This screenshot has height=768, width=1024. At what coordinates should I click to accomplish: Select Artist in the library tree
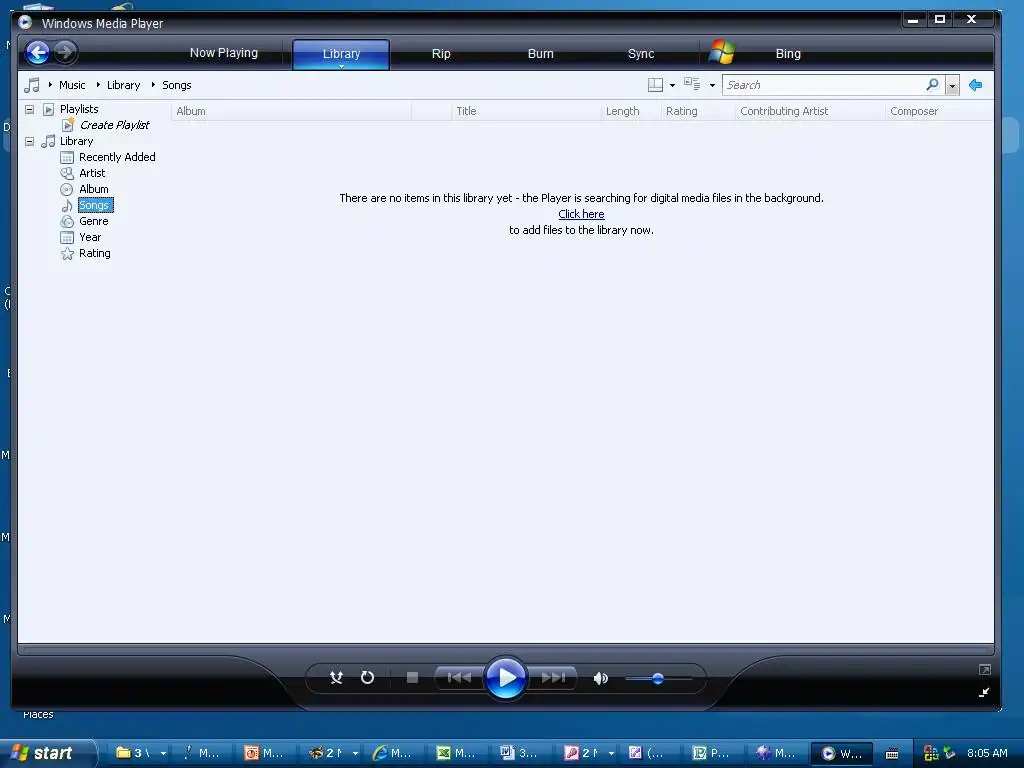(x=92, y=173)
